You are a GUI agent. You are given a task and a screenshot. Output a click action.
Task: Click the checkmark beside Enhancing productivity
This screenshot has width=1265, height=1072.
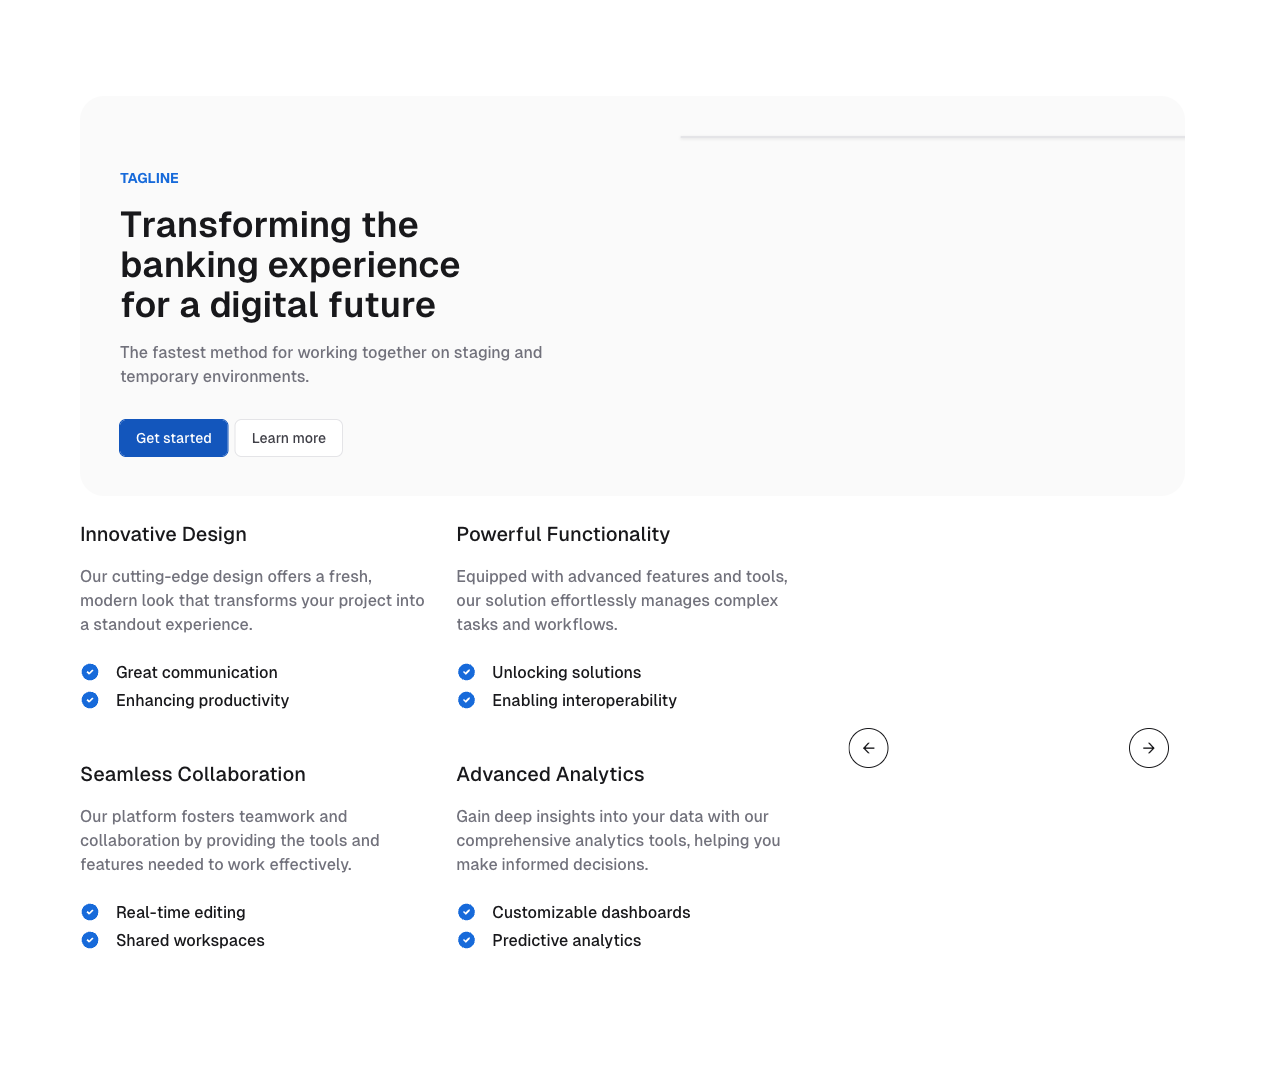pyautogui.click(x=90, y=700)
